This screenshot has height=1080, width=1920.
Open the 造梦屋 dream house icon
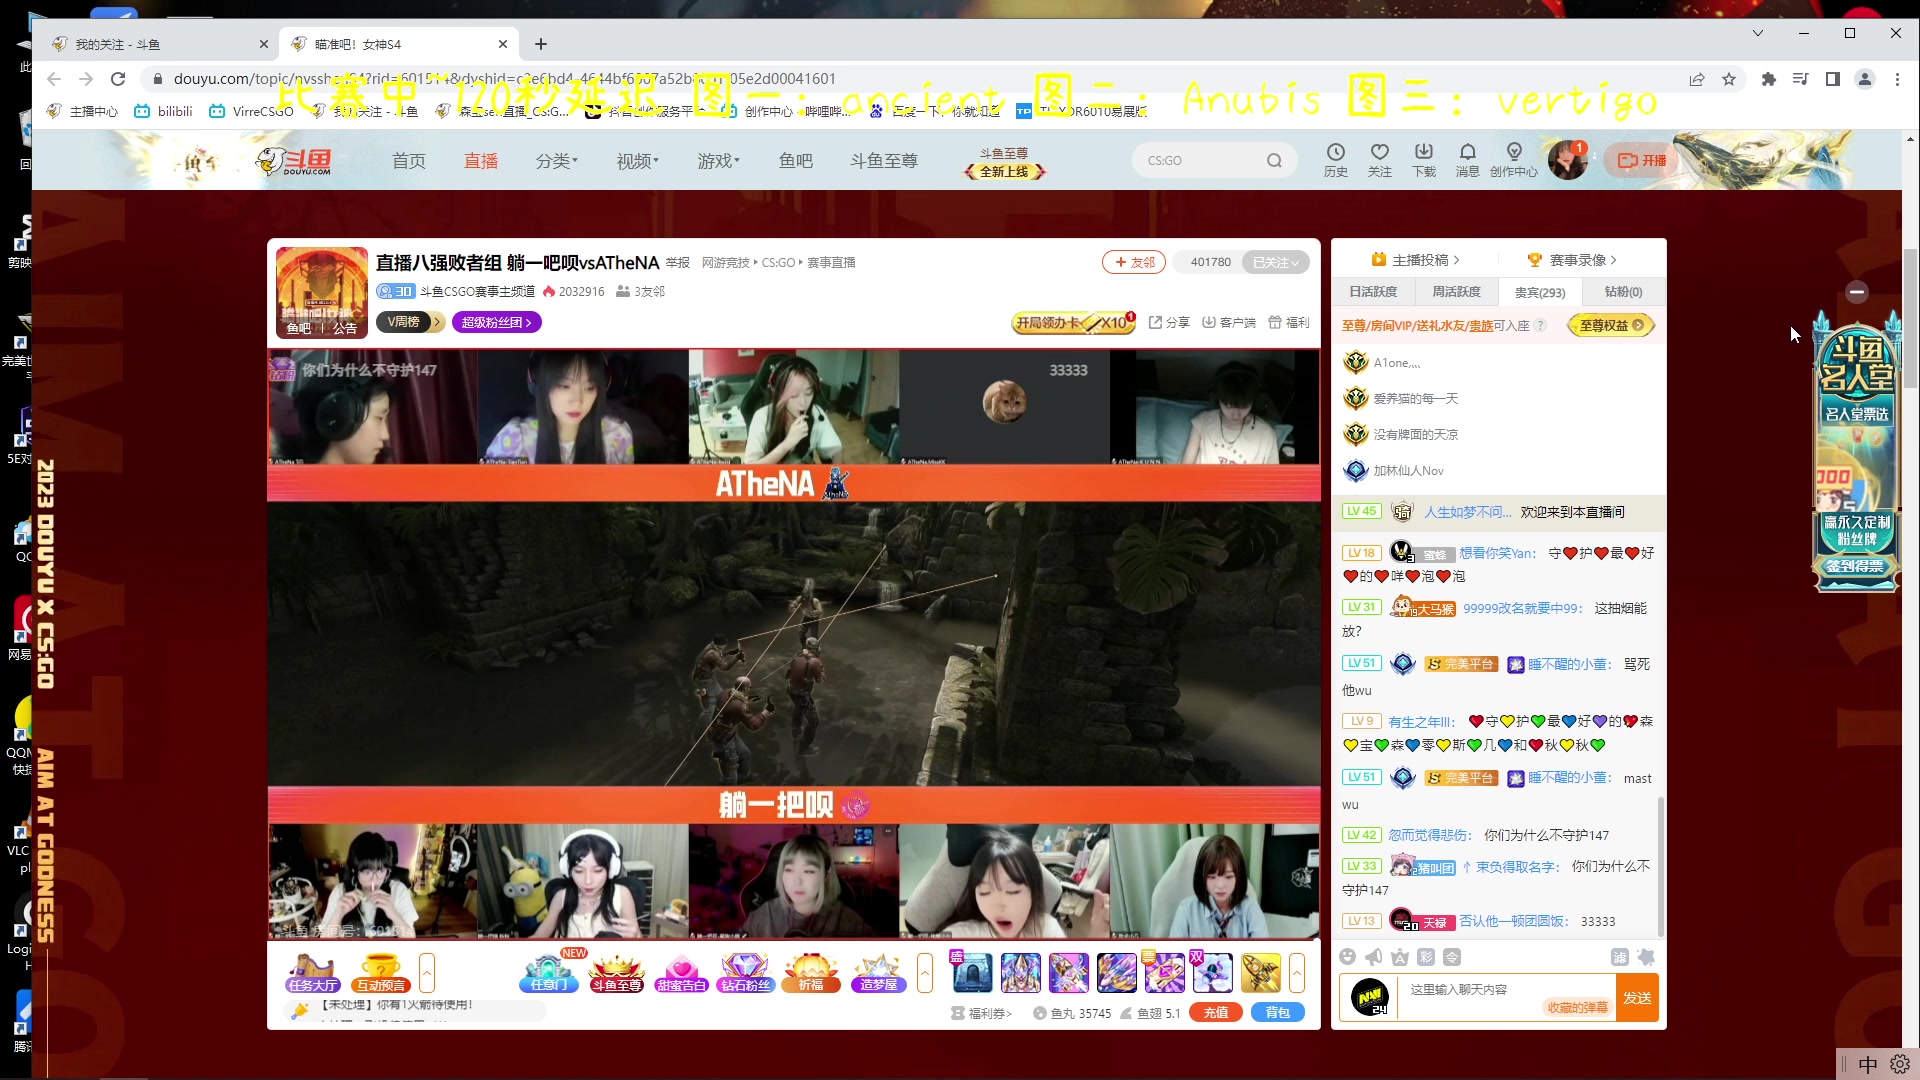coord(879,972)
